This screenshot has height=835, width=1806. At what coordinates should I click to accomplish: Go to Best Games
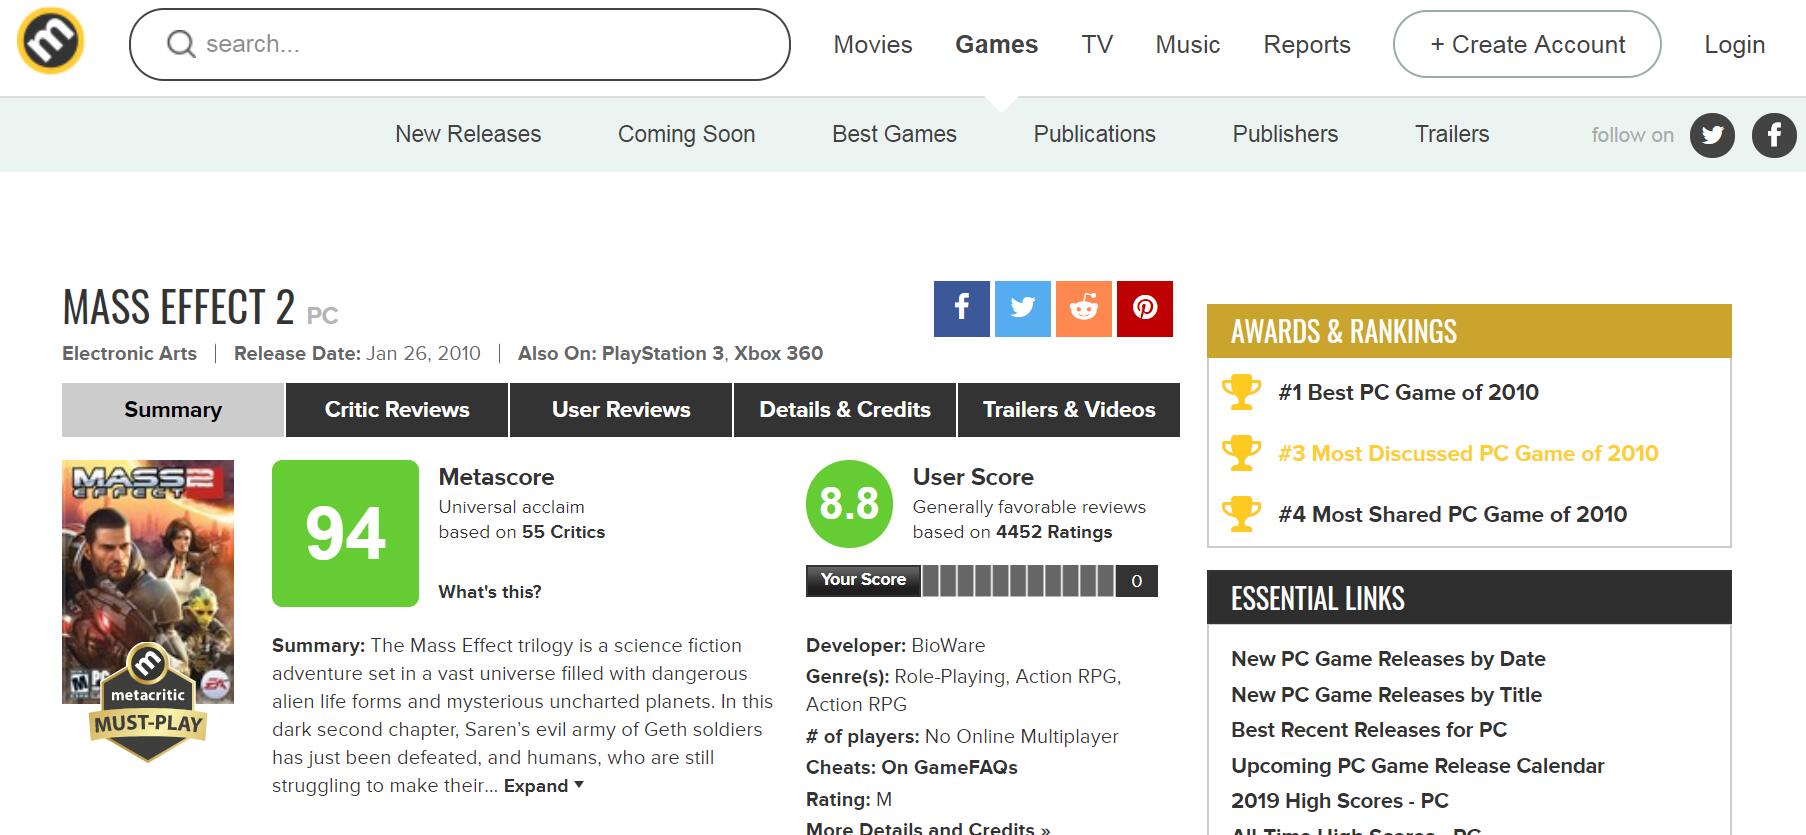click(894, 134)
